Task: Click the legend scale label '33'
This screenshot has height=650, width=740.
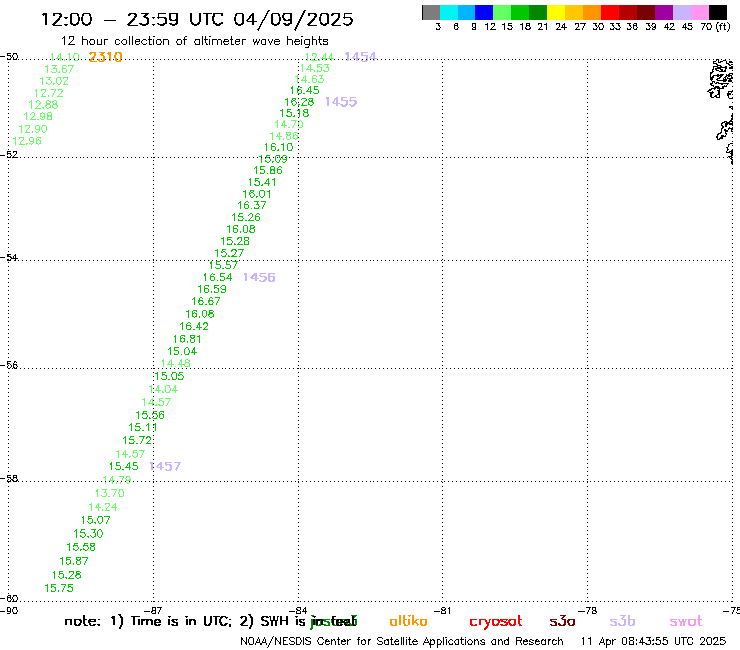Action: click(x=615, y=27)
